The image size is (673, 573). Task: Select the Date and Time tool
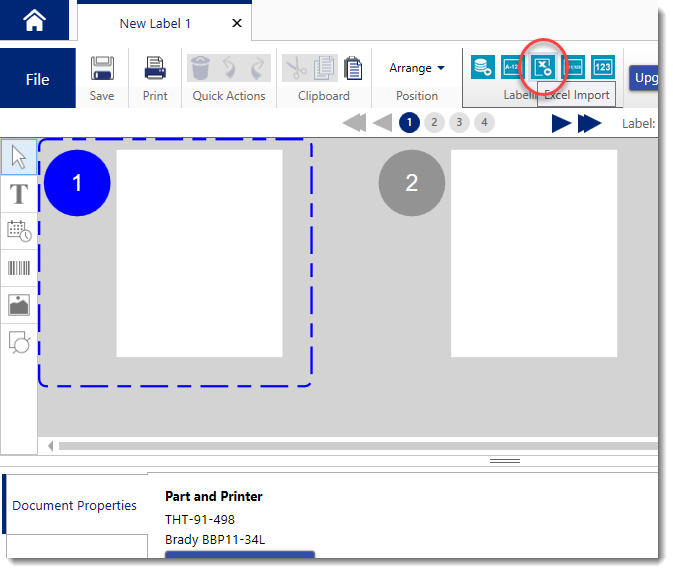coord(18,231)
